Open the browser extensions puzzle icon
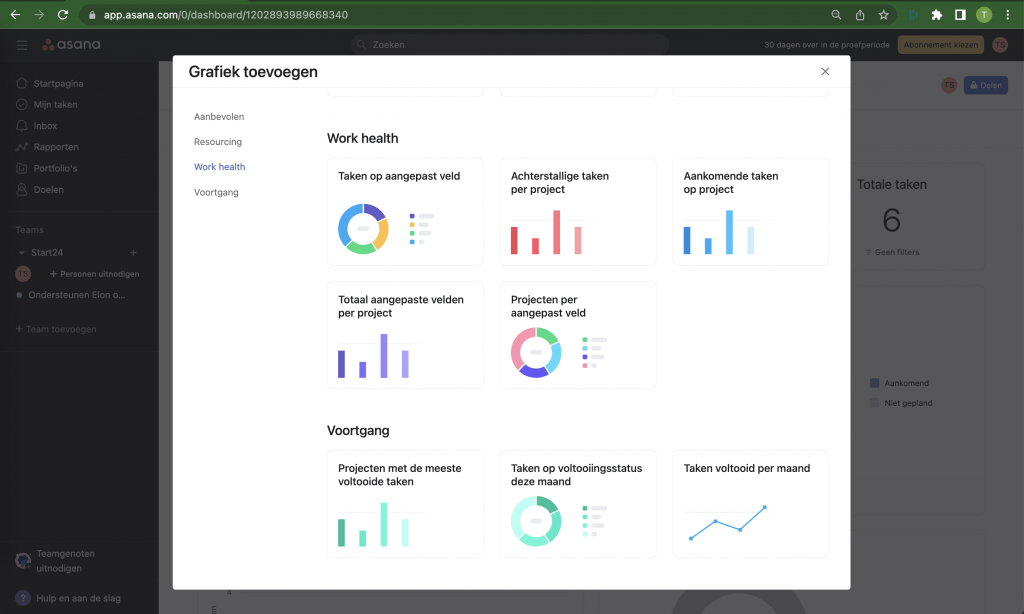 tap(936, 15)
